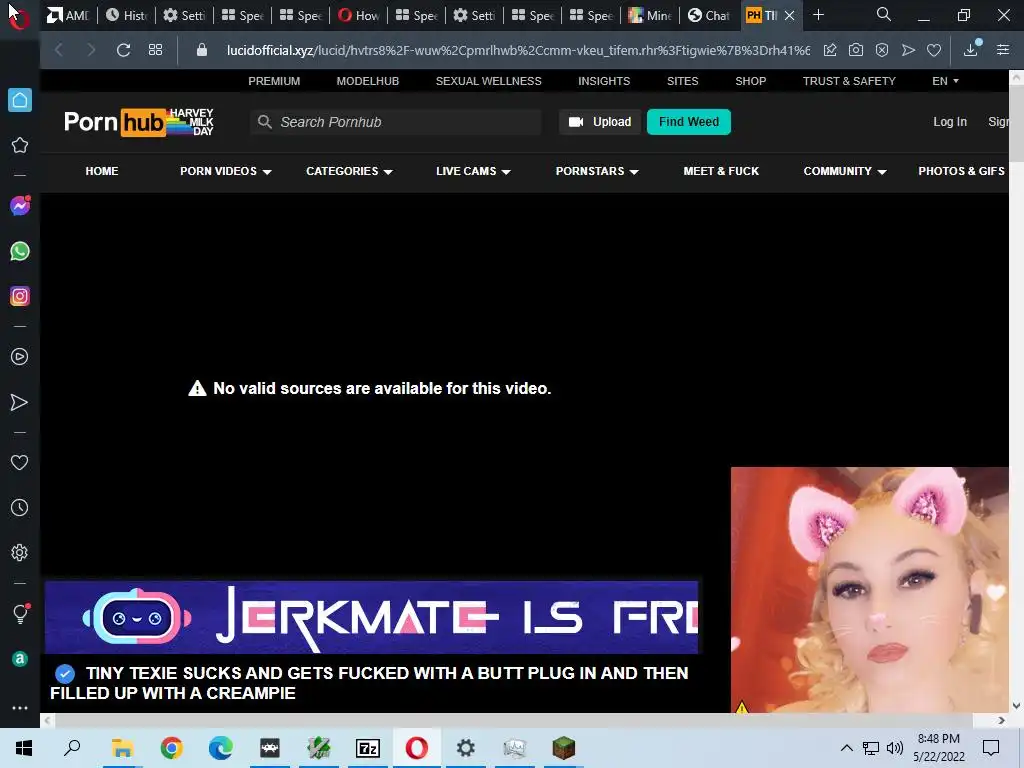The height and width of the screenshot is (768, 1024).
Task: Click the Jerkmate banner ad
Action: pos(371,617)
